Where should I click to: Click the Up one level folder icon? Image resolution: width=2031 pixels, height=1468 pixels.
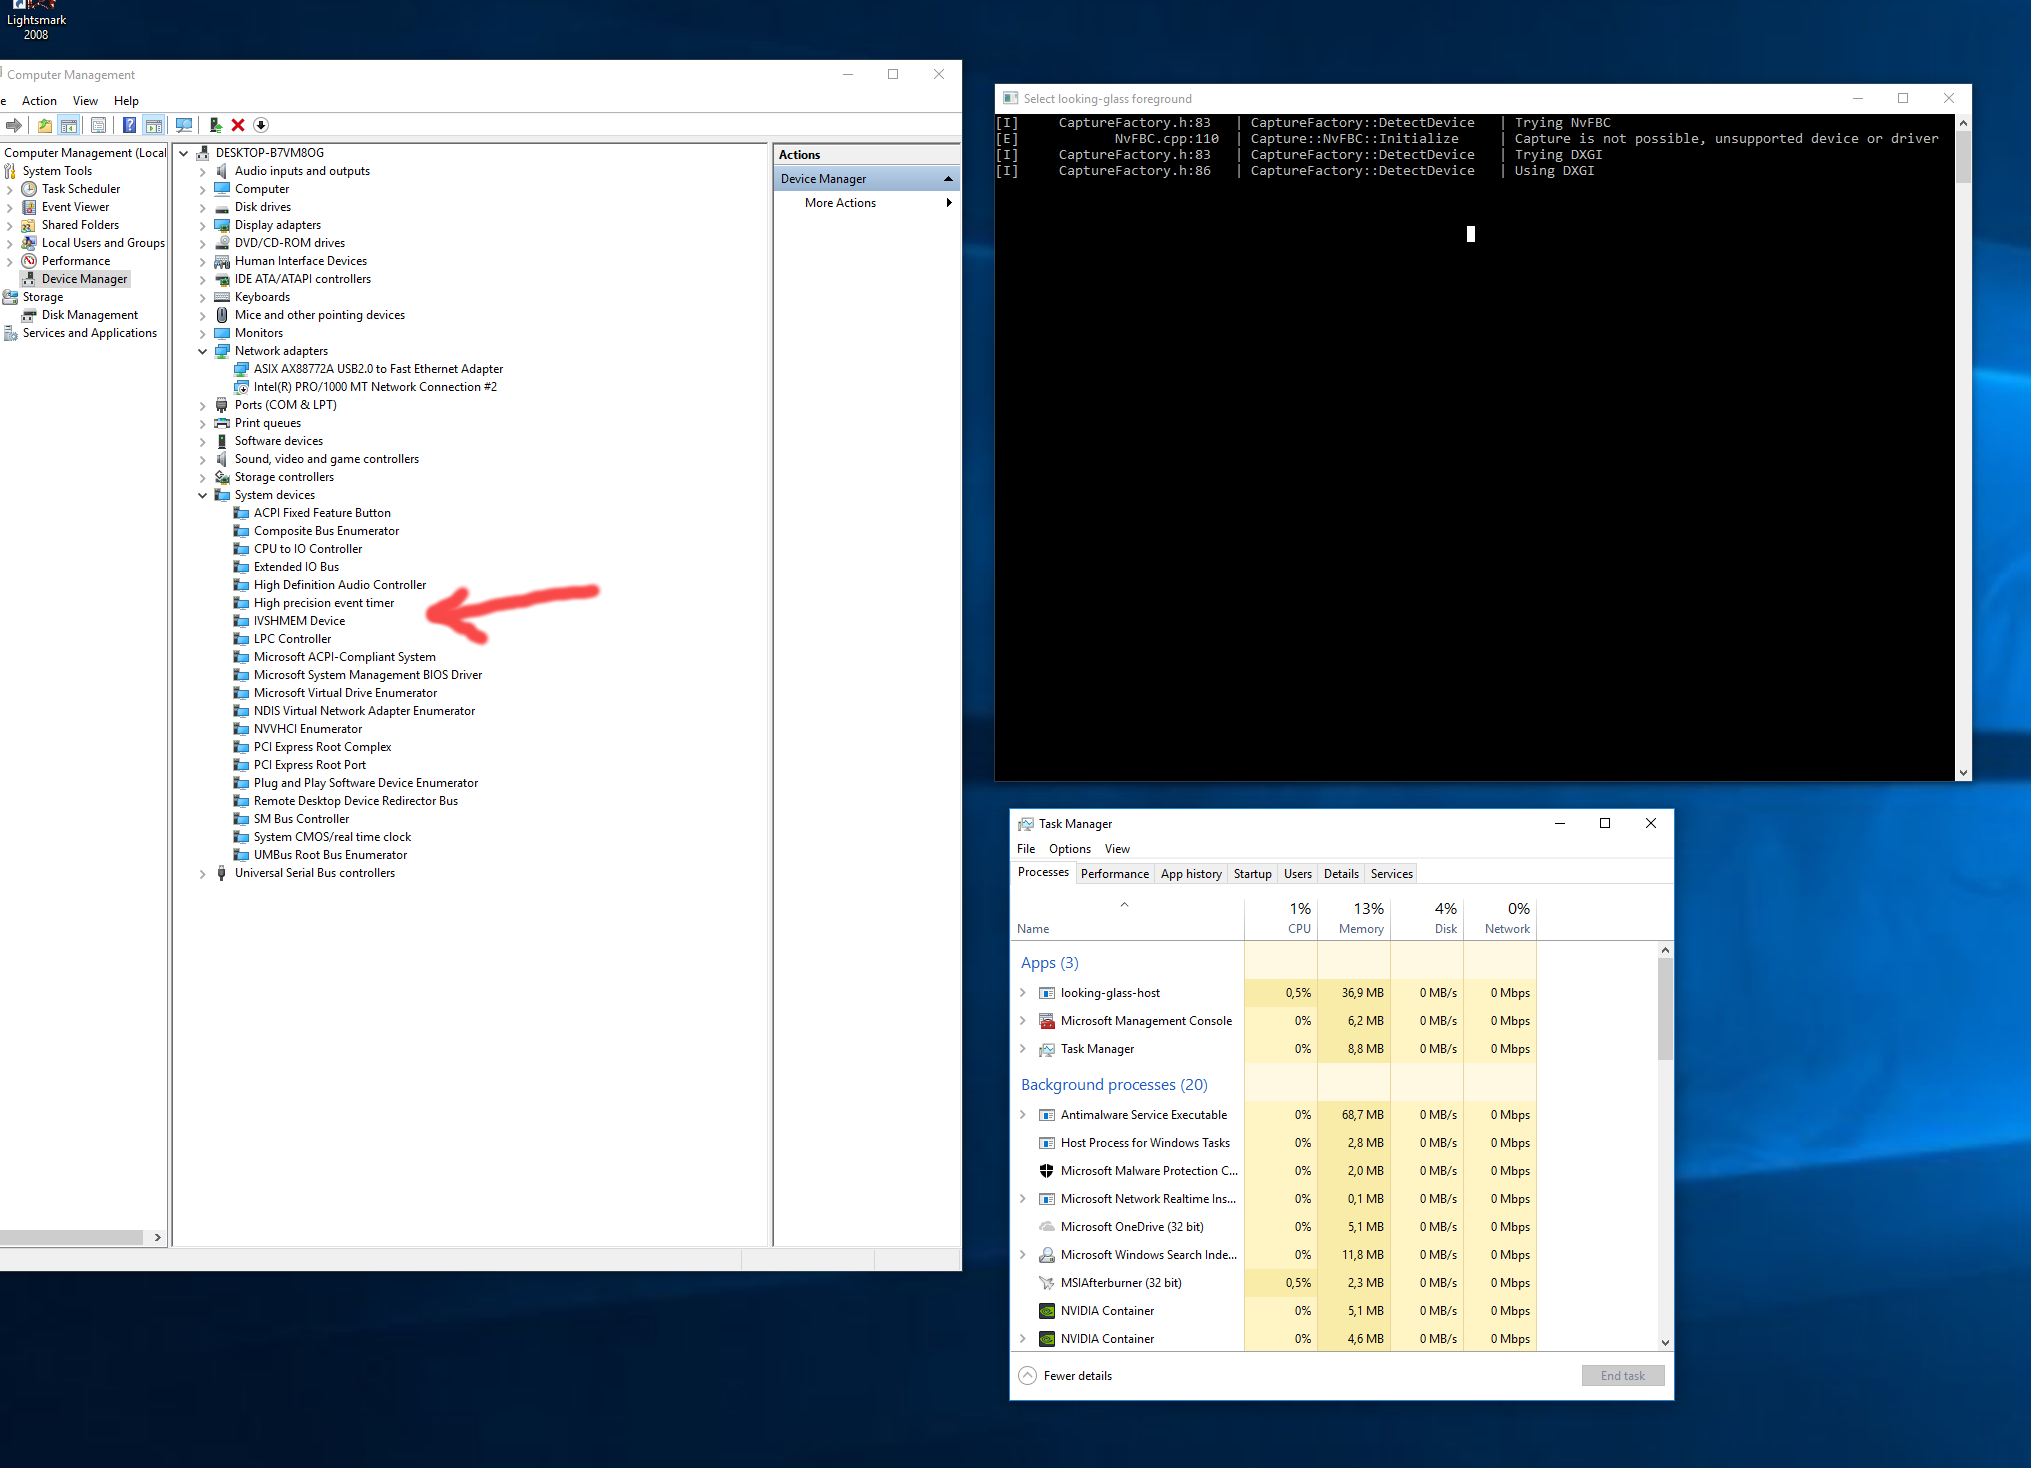pyautogui.click(x=44, y=125)
